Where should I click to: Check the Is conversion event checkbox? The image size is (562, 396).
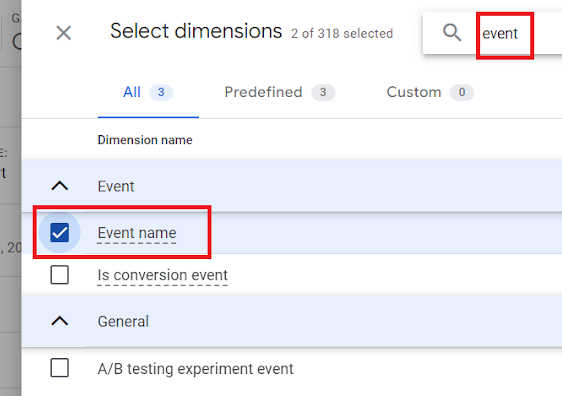pos(59,275)
